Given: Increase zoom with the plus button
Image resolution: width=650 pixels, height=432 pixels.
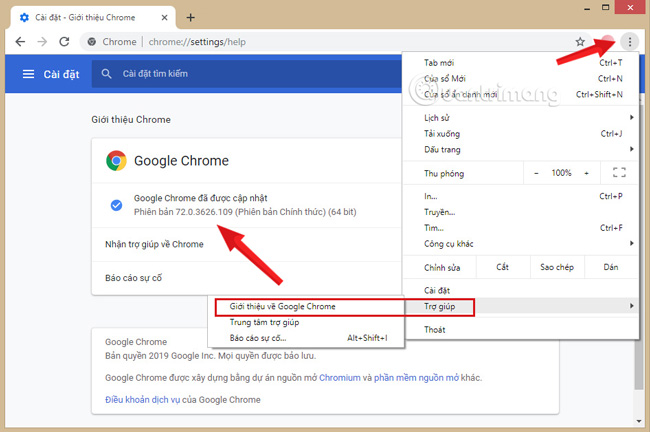Looking at the screenshot, I should (x=587, y=173).
